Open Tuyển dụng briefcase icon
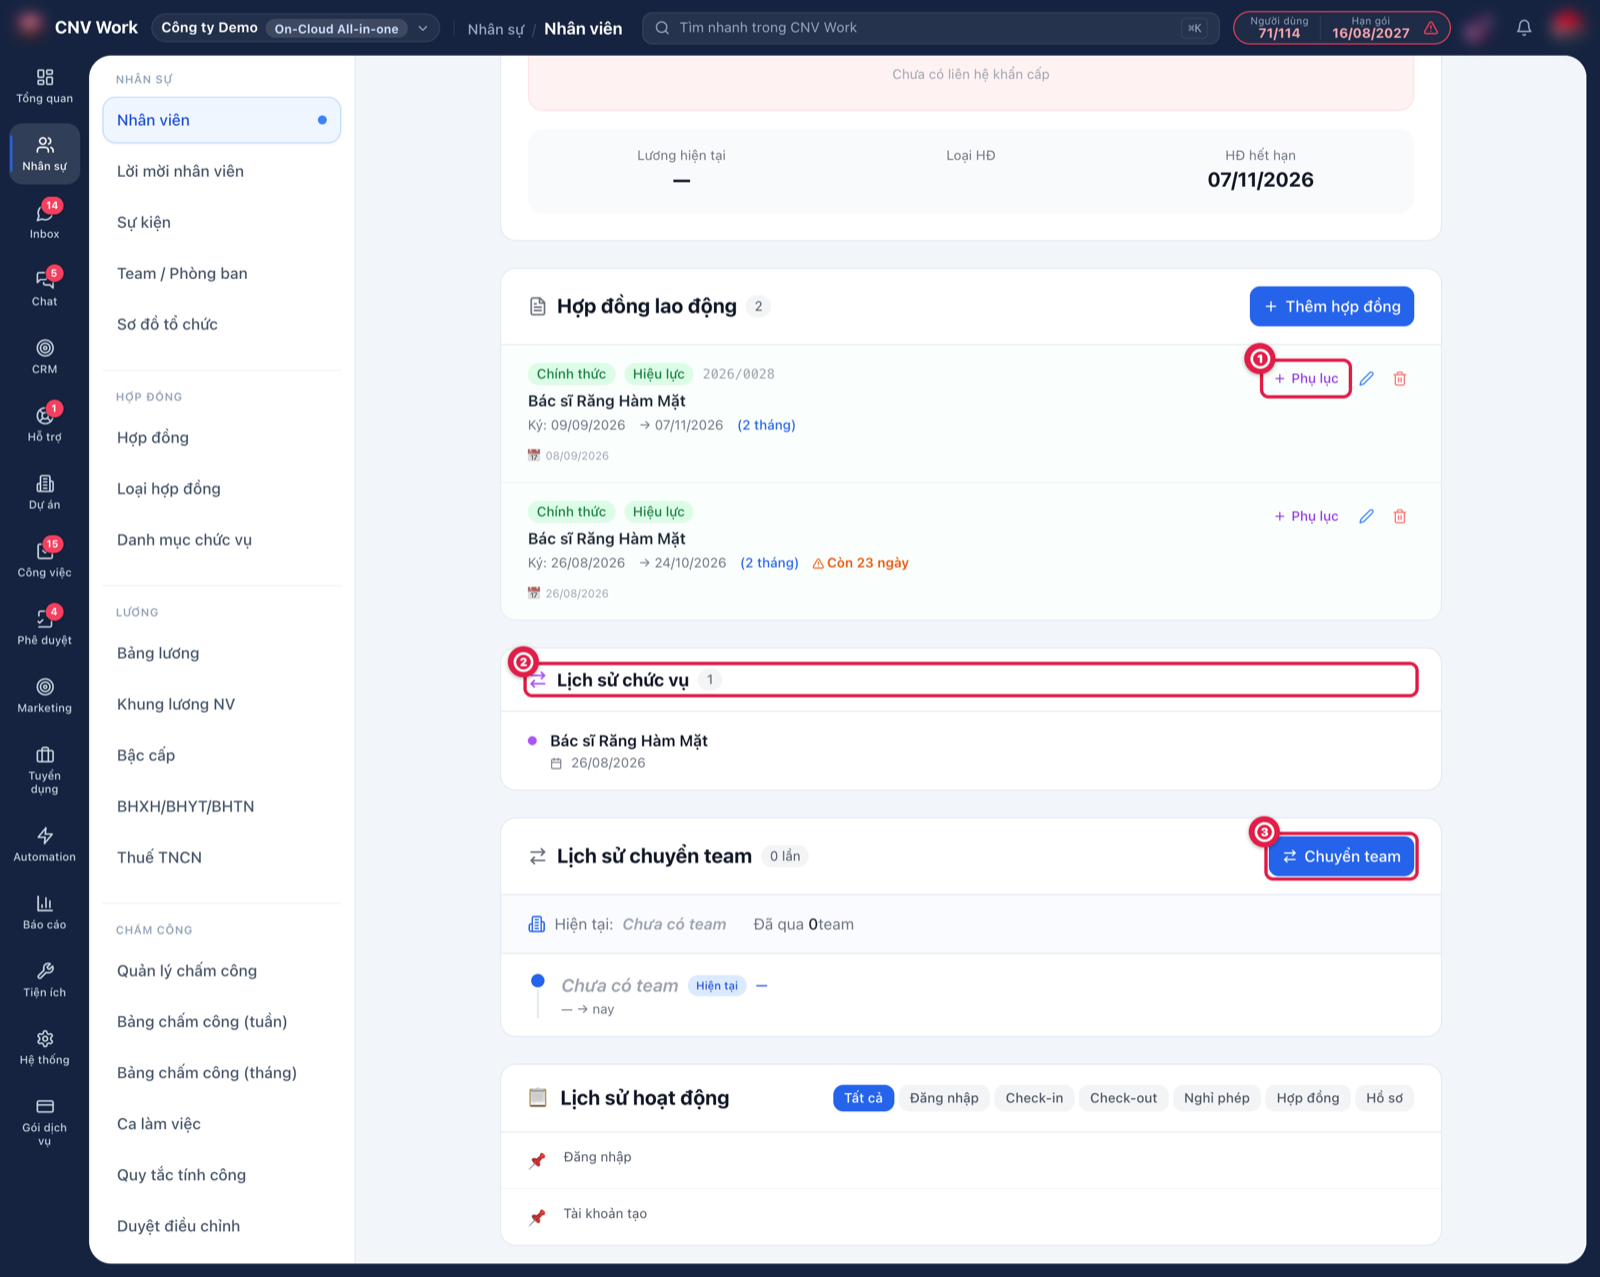This screenshot has height=1277, width=1600. pos(44,770)
